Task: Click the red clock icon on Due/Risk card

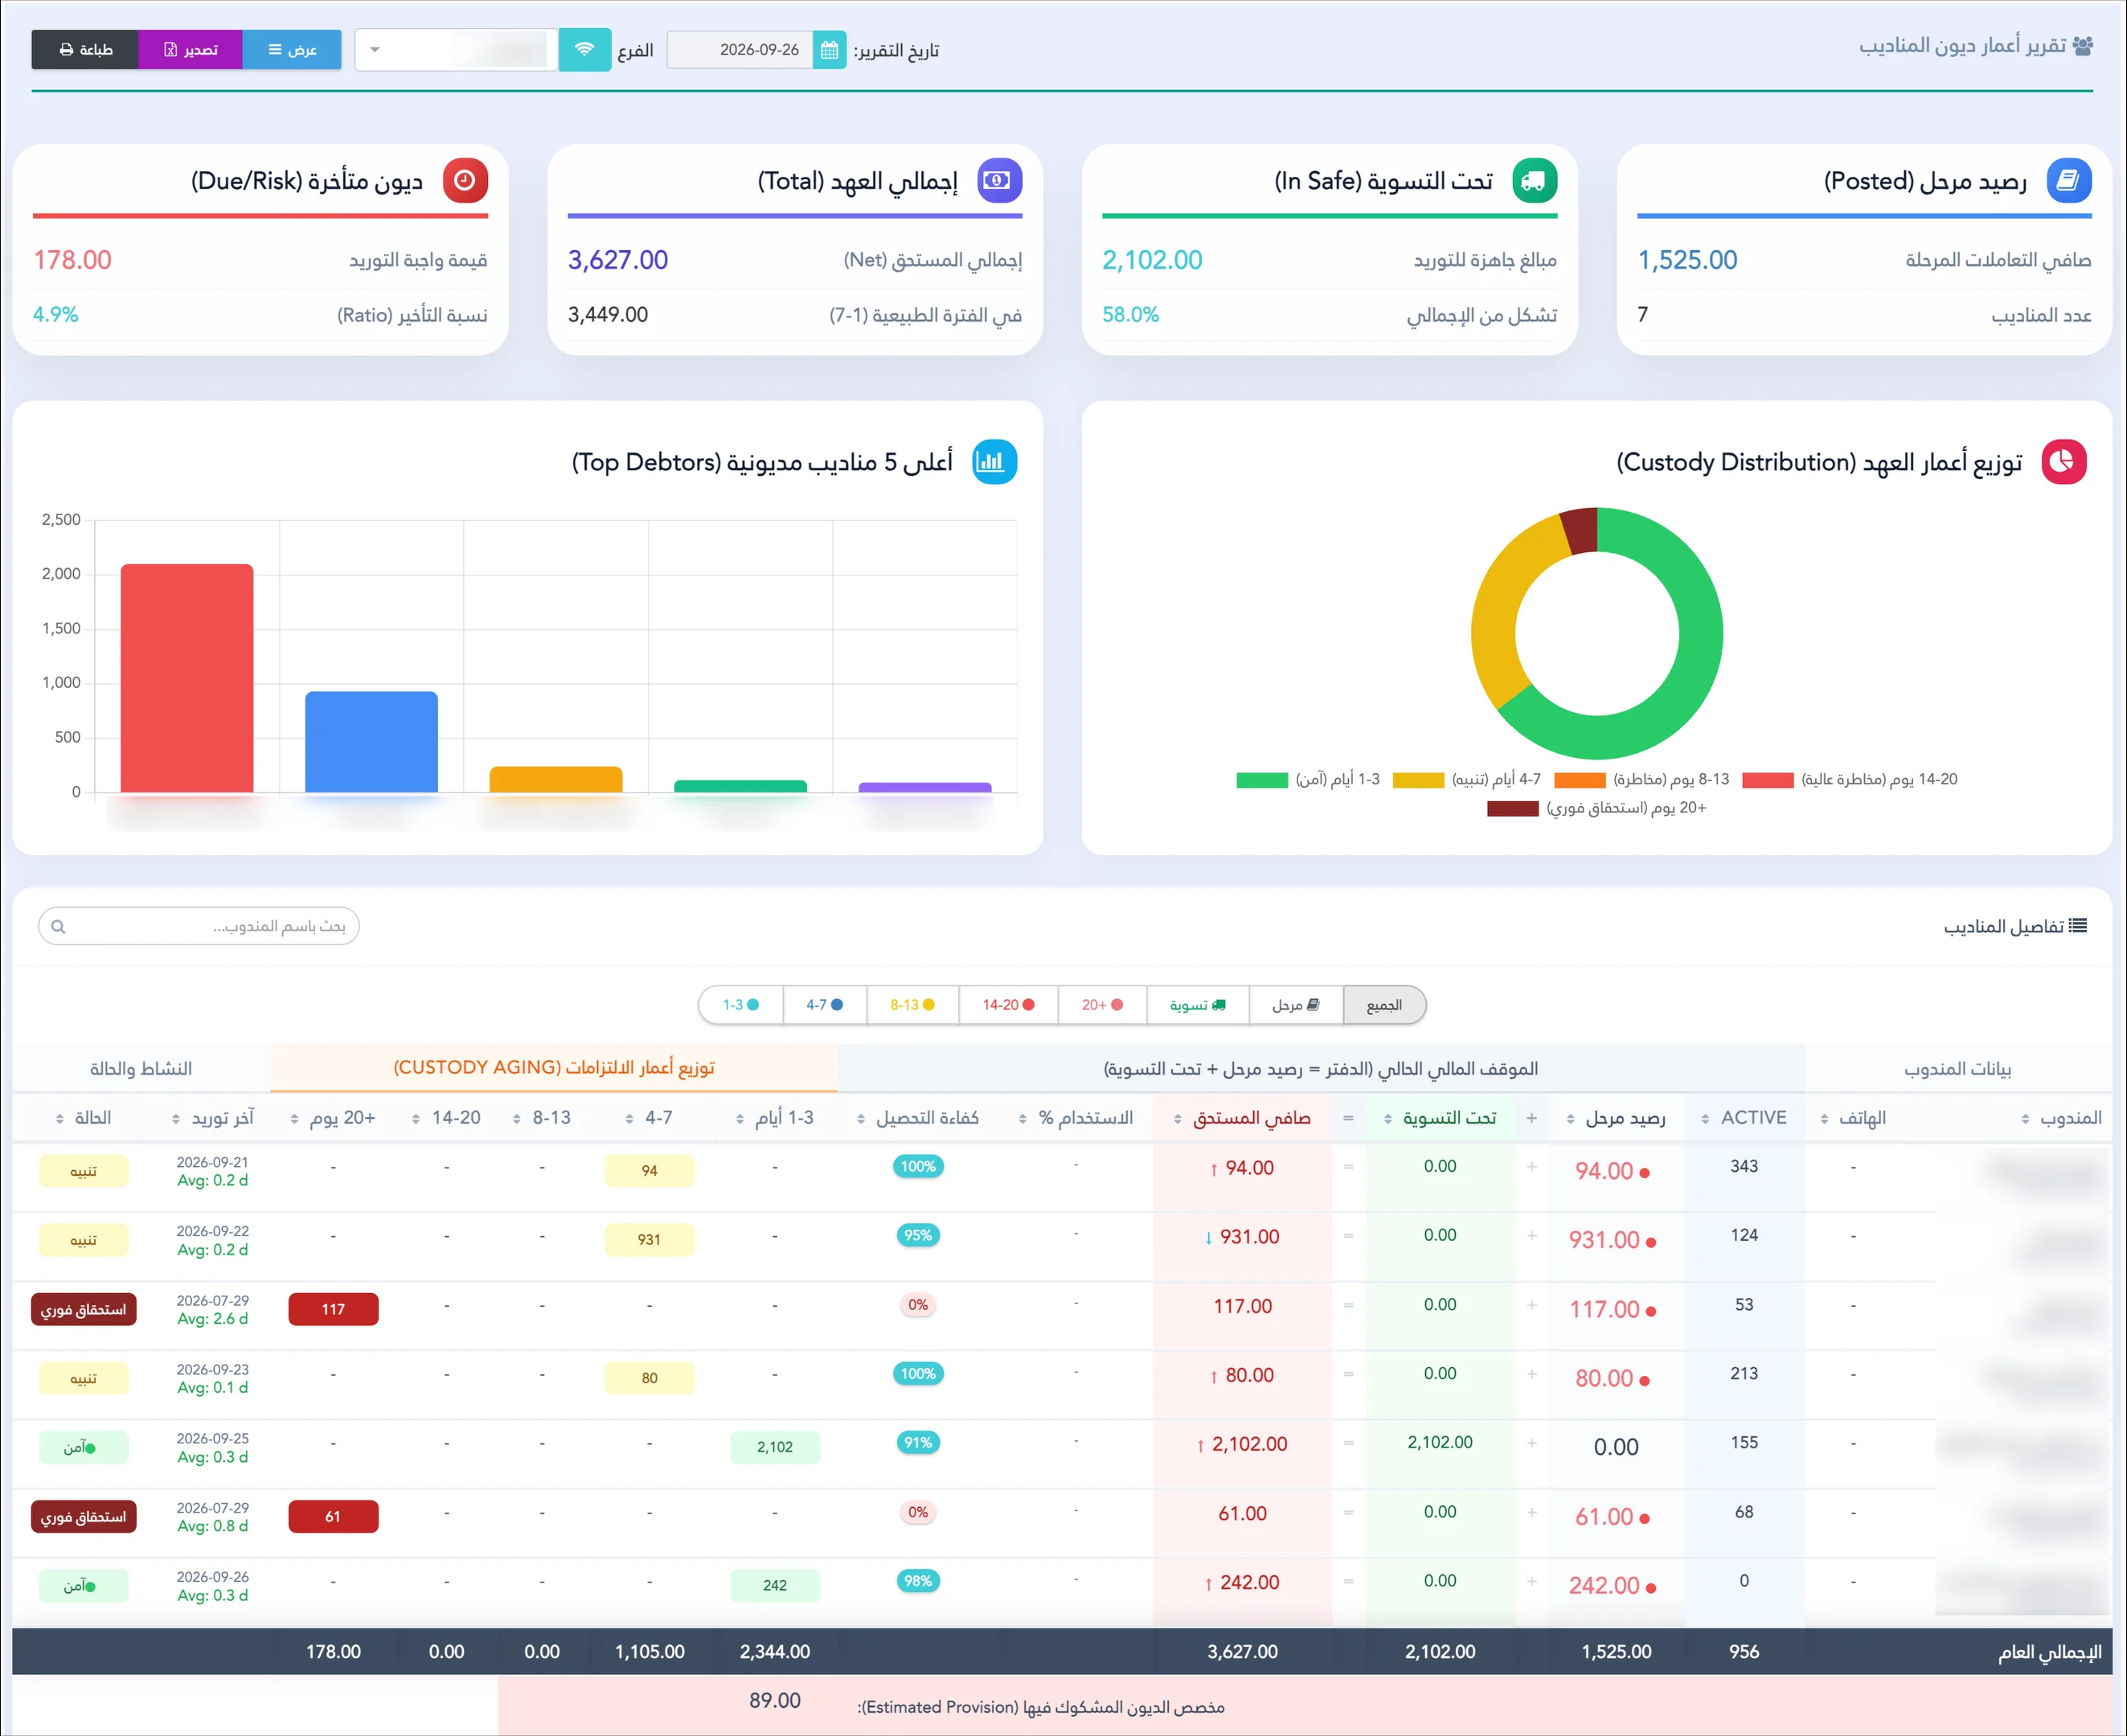Action: pyautogui.click(x=465, y=181)
